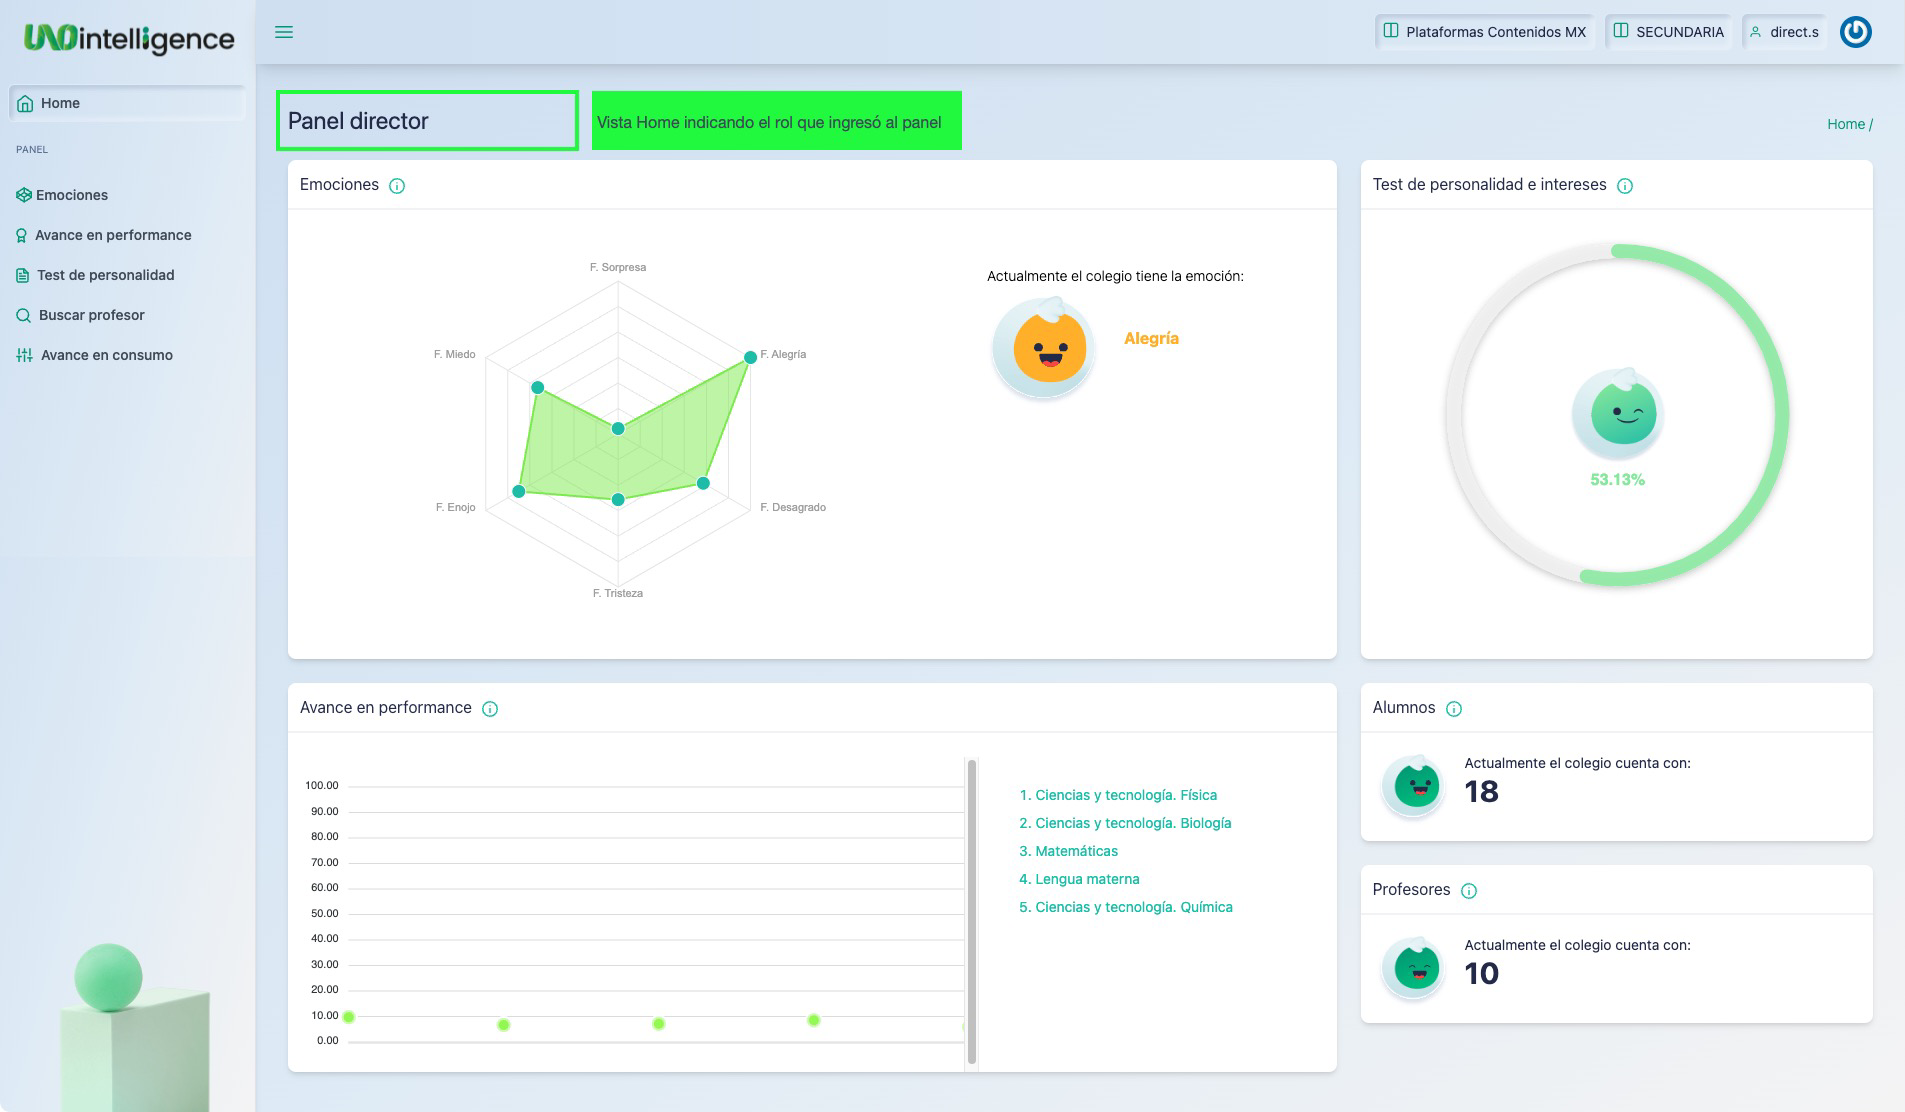Click info icon next to Profesores
This screenshot has height=1112, width=1905.
click(x=1469, y=891)
